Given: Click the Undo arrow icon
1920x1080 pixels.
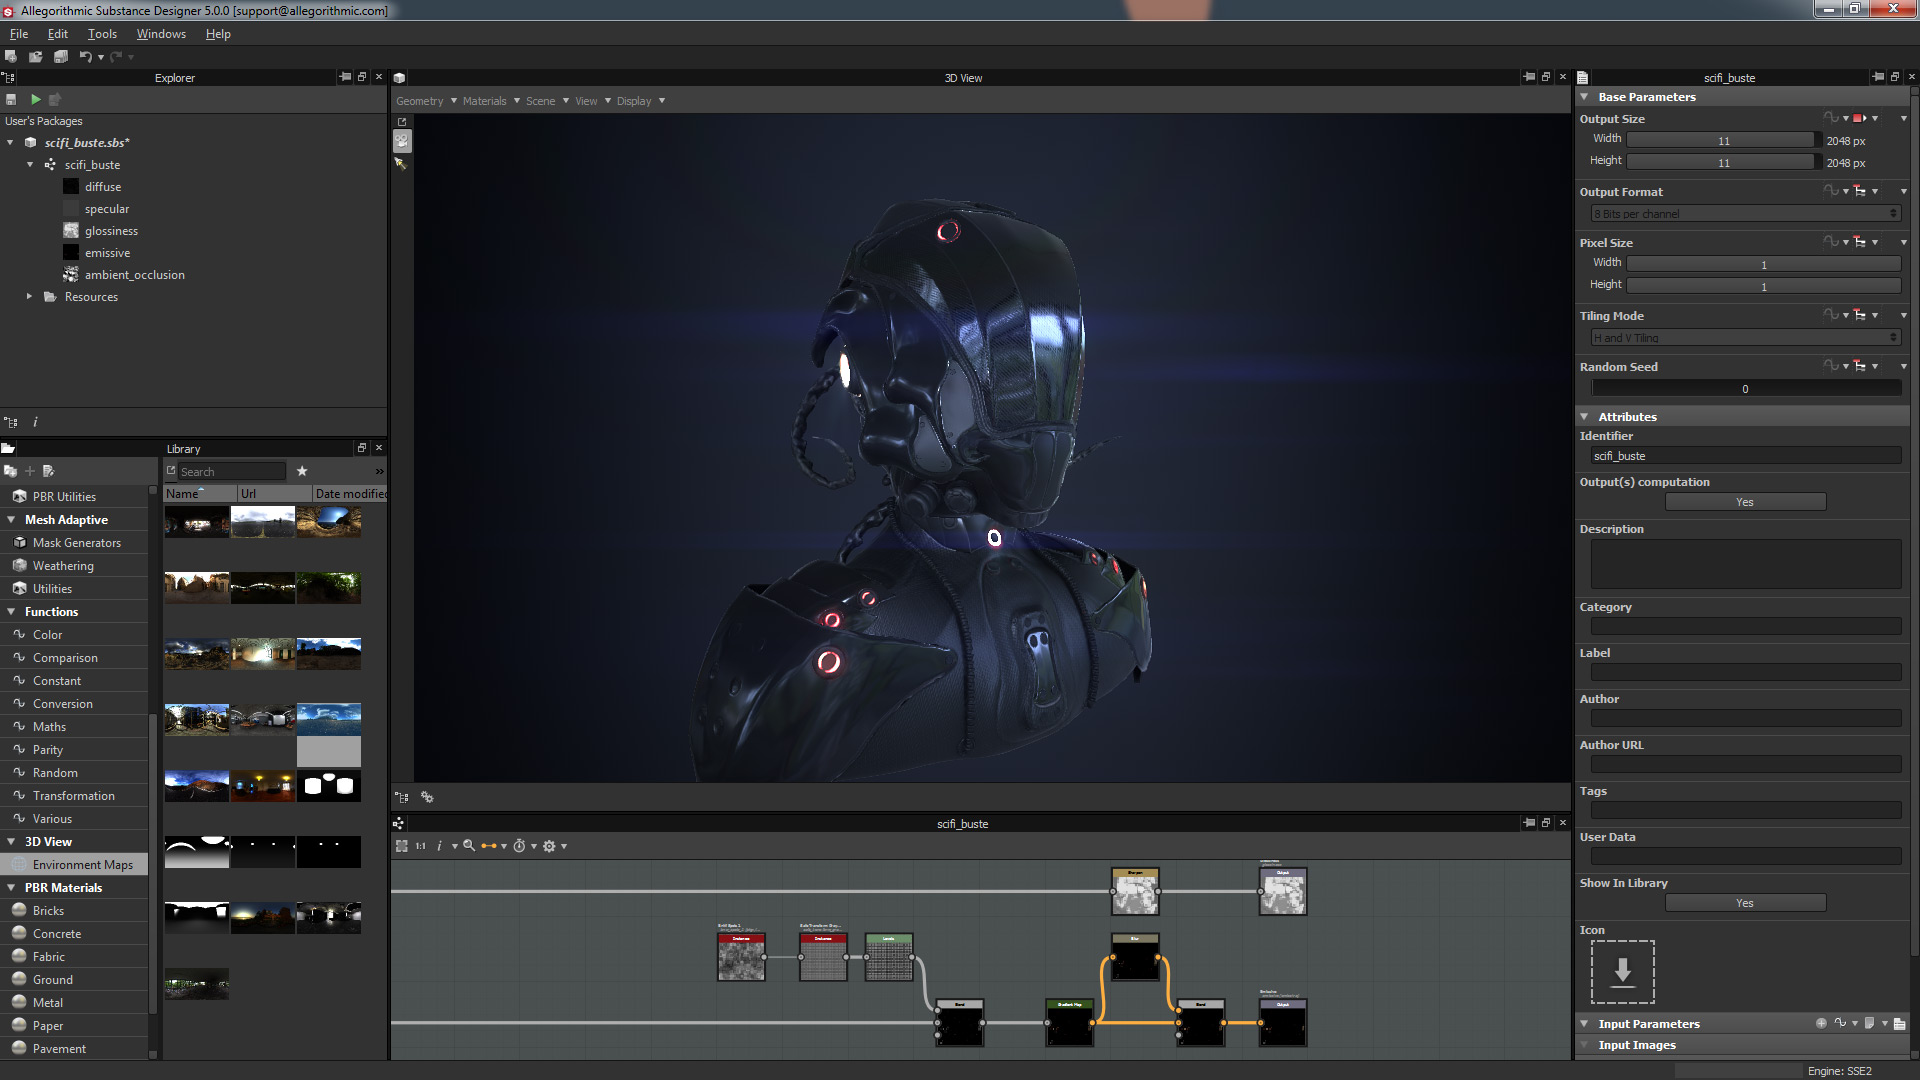Looking at the screenshot, I should [88, 57].
